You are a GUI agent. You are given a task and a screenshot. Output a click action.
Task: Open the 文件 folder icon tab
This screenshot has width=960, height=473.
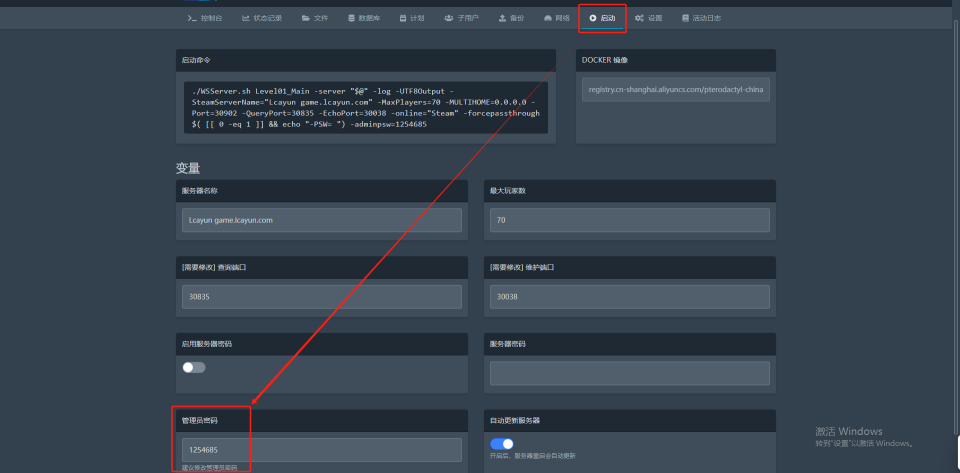[x=315, y=18]
